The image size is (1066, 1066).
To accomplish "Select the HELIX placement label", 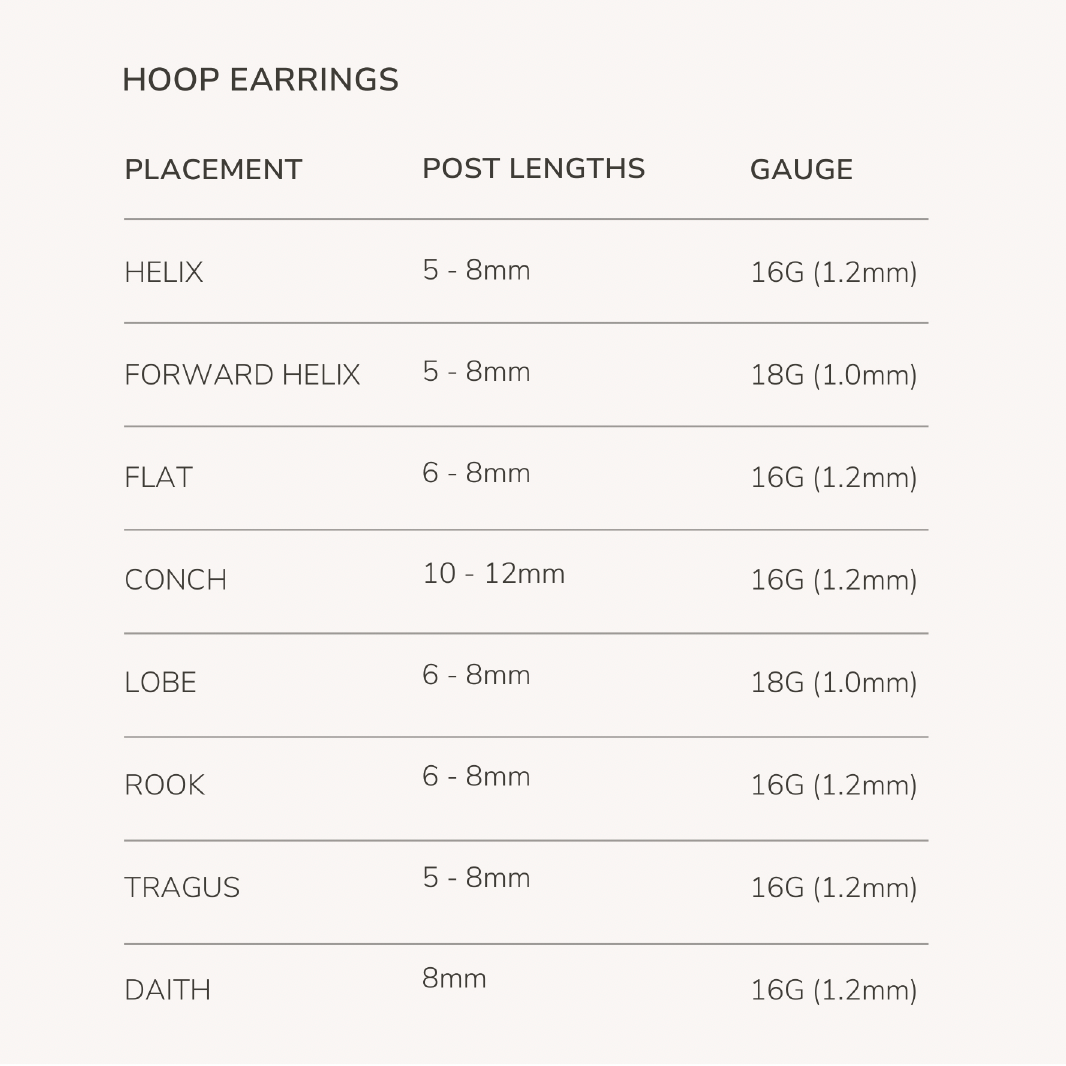I will tap(164, 272).
